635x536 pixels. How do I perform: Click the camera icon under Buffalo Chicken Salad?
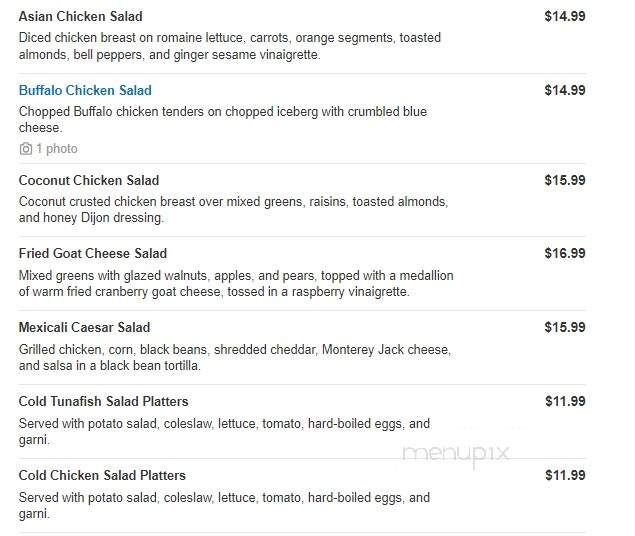coord(26,149)
